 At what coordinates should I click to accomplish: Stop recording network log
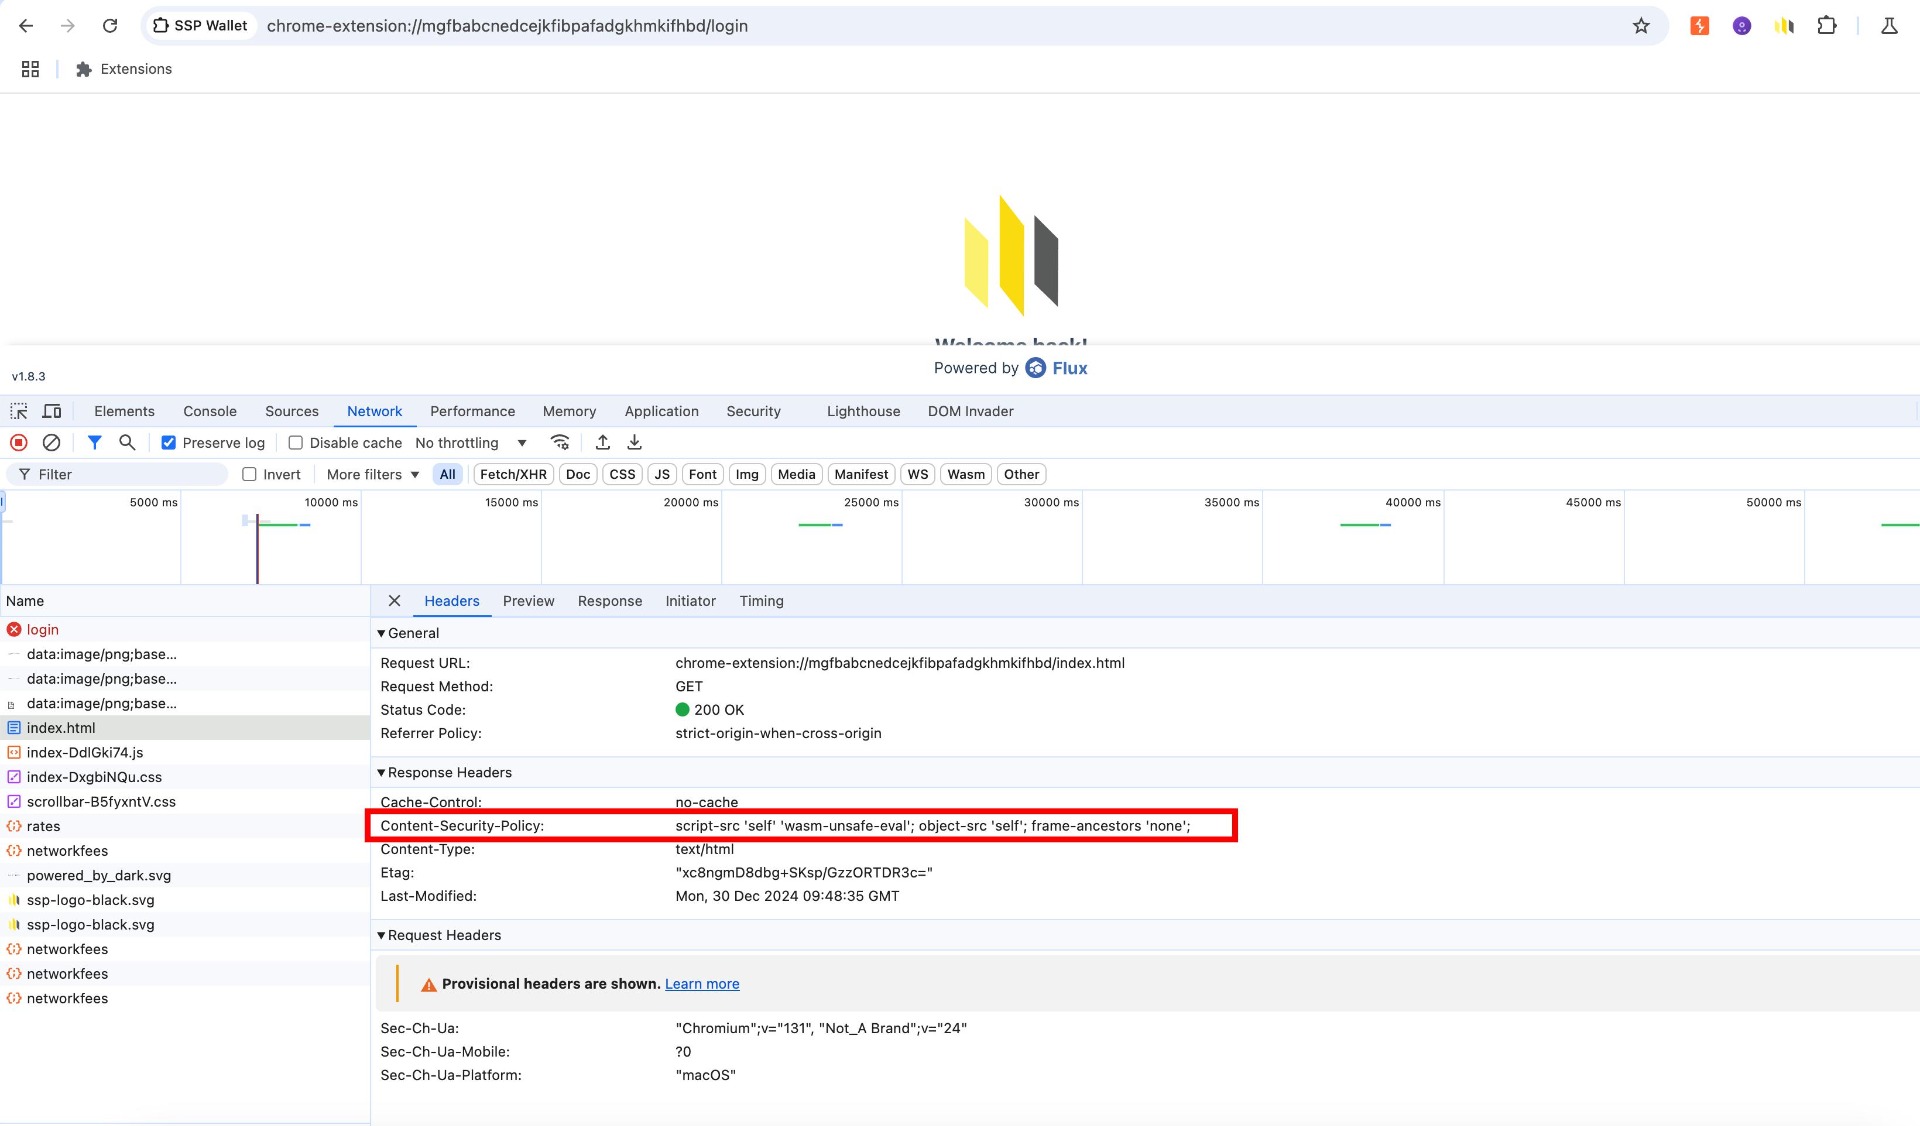(18, 442)
